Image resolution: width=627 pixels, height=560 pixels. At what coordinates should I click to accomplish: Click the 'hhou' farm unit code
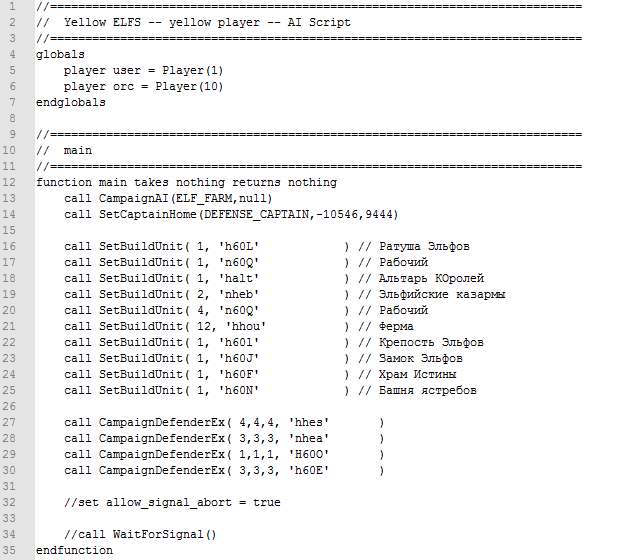(246, 326)
